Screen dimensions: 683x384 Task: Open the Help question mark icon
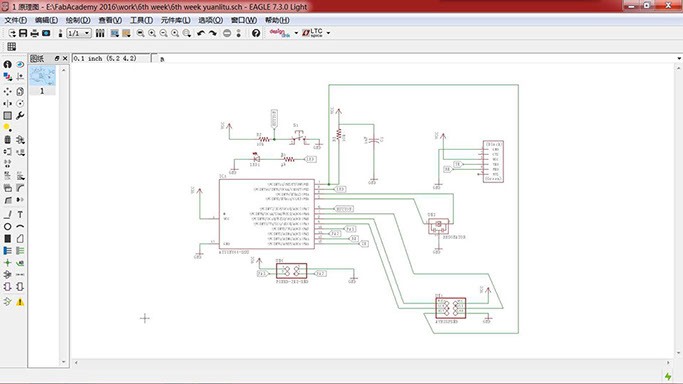256,33
